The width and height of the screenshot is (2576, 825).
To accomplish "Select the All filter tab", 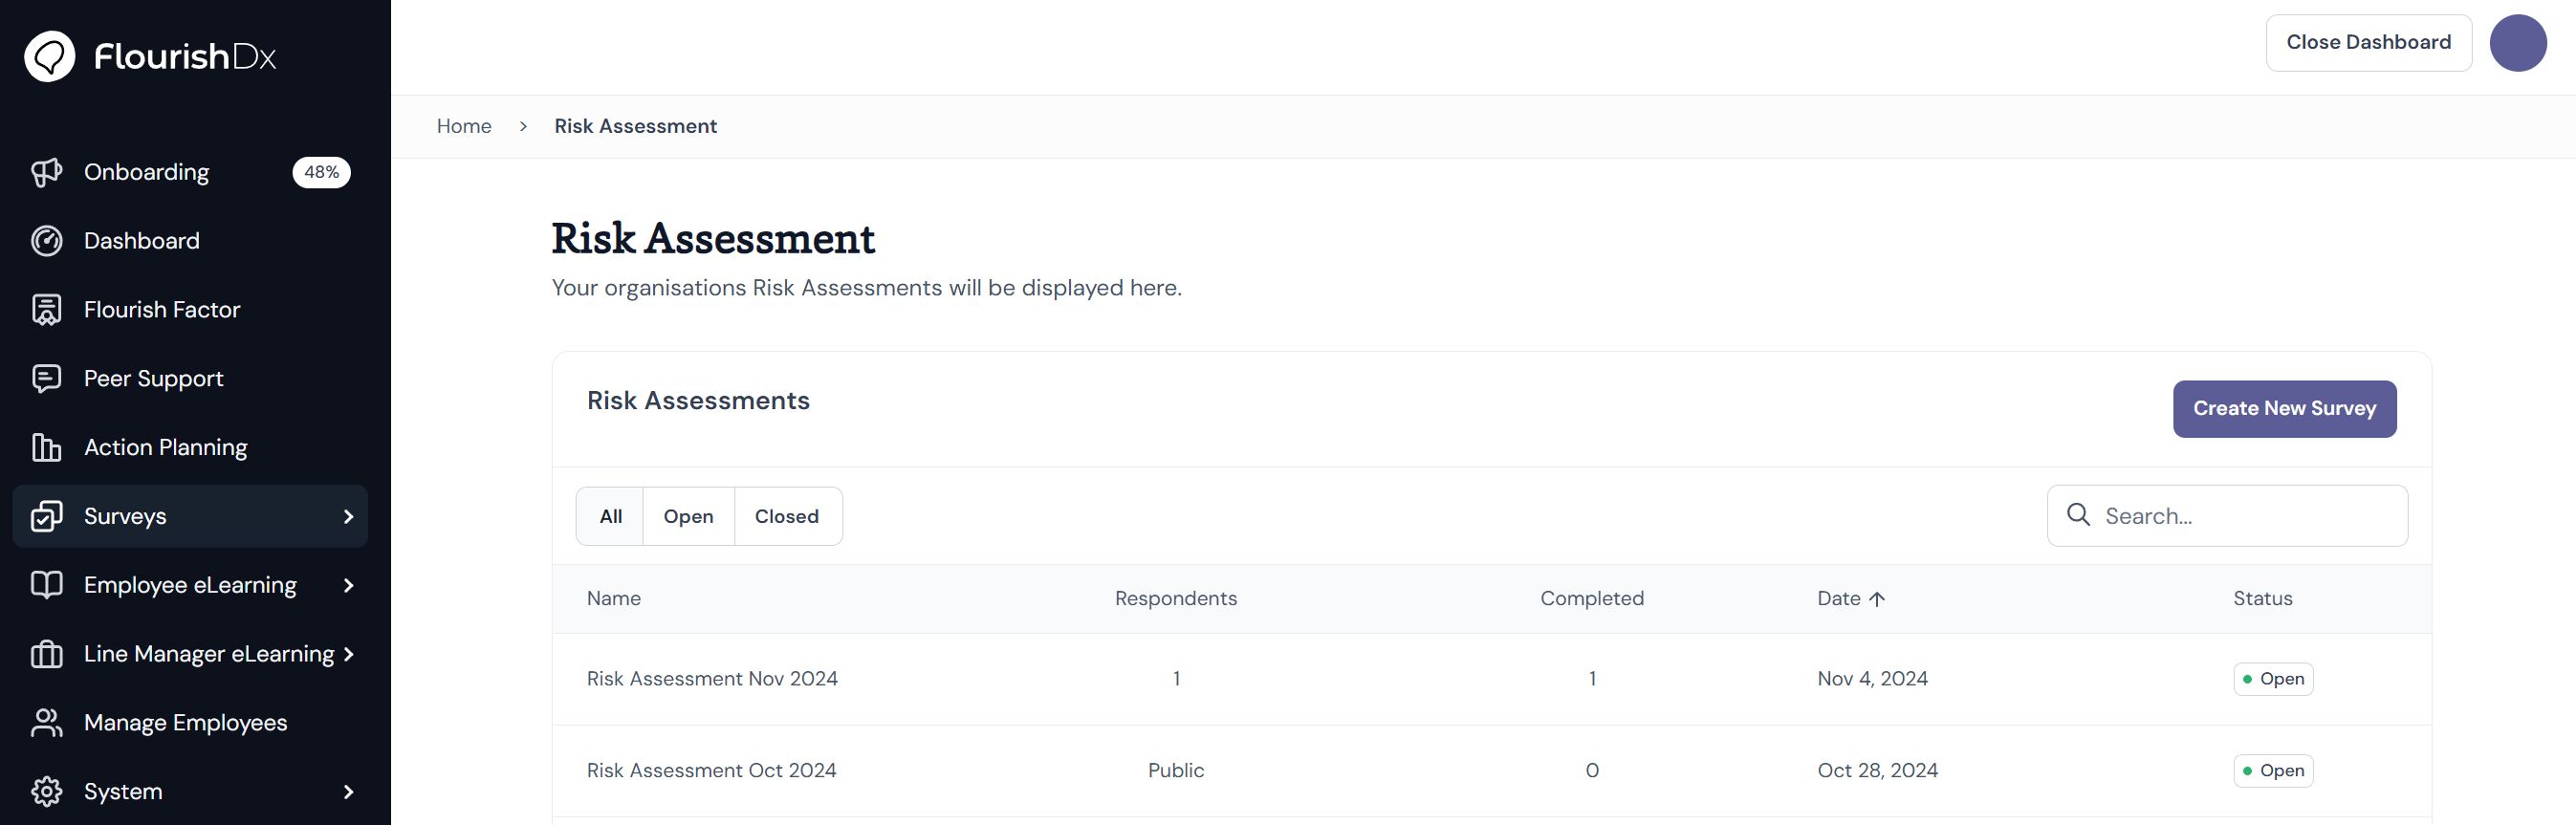I will (x=610, y=517).
